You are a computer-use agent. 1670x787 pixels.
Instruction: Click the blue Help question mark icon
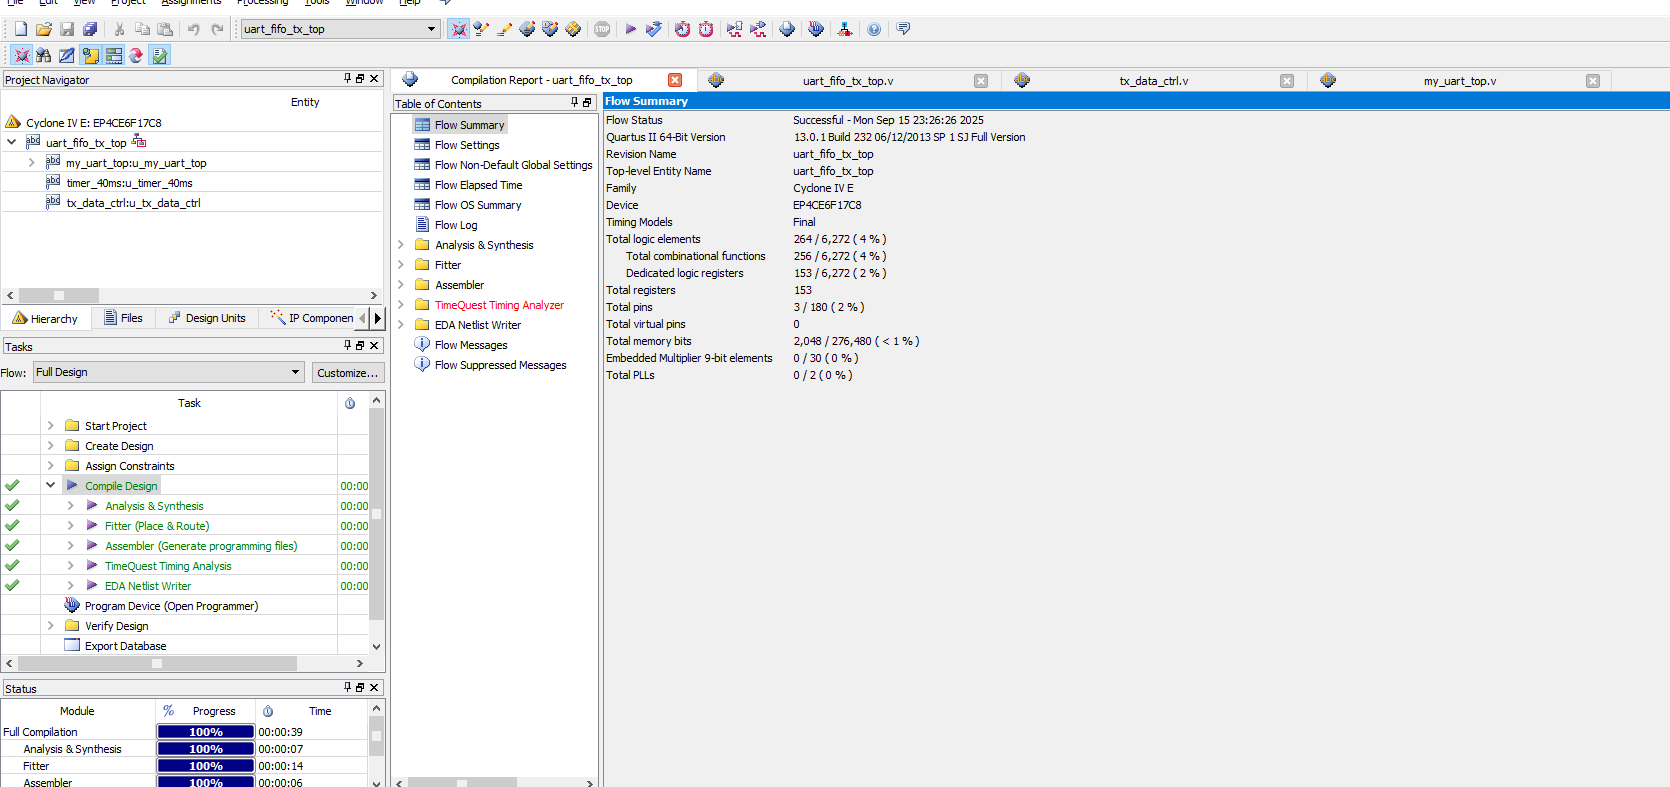(874, 29)
